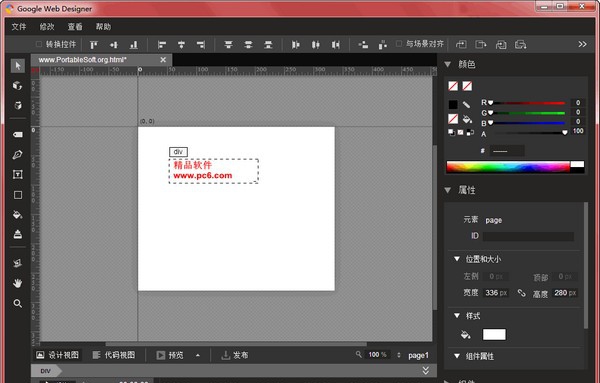Select the Text tool
This screenshot has height=383, width=600.
[x=18, y=174]
